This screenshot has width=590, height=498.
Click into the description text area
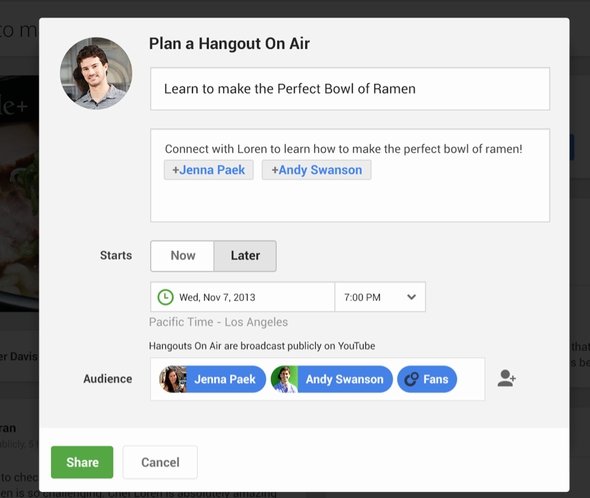pyautogui.click(x=350, y=175)
